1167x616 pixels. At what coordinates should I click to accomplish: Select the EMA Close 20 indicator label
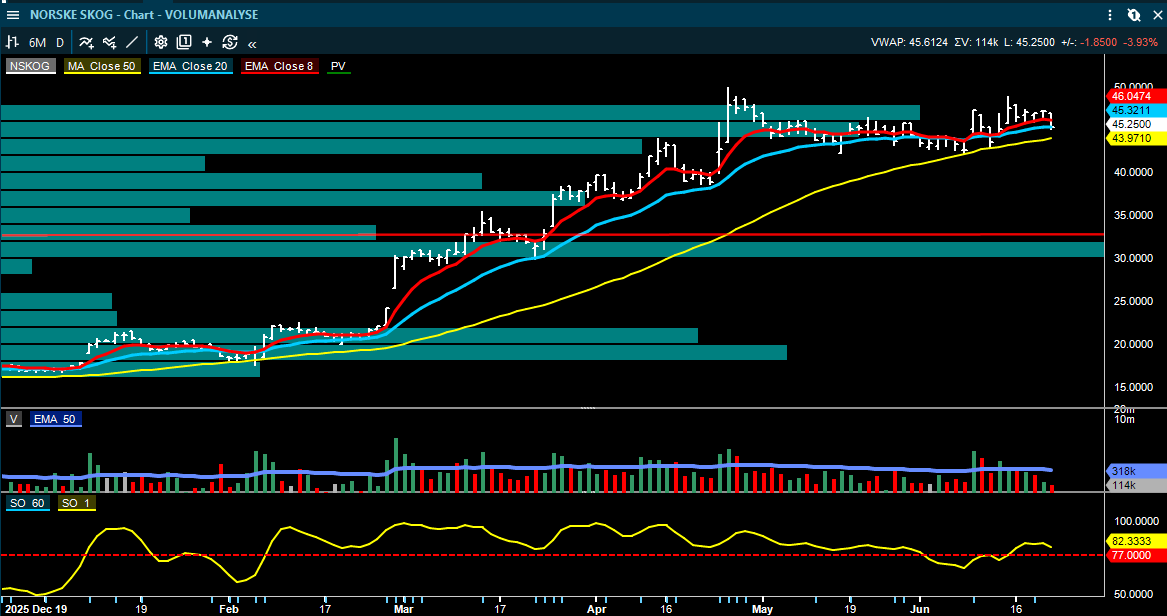click(x=191, y=66)
